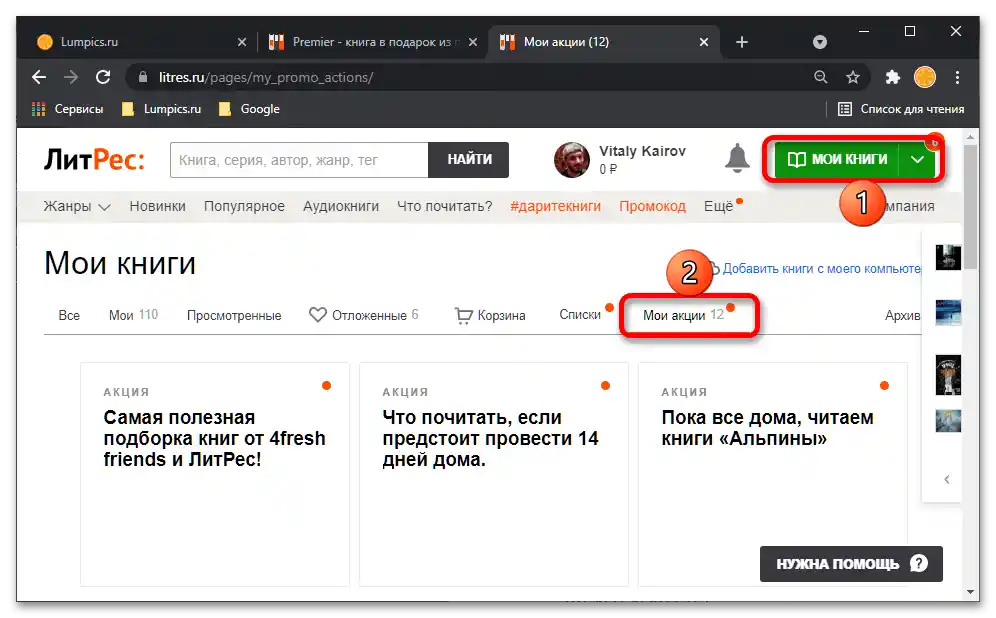Open the #даритекниги link
Viewport: 996px width, 618px height.
pyautogui.click(x=555, y=206)
